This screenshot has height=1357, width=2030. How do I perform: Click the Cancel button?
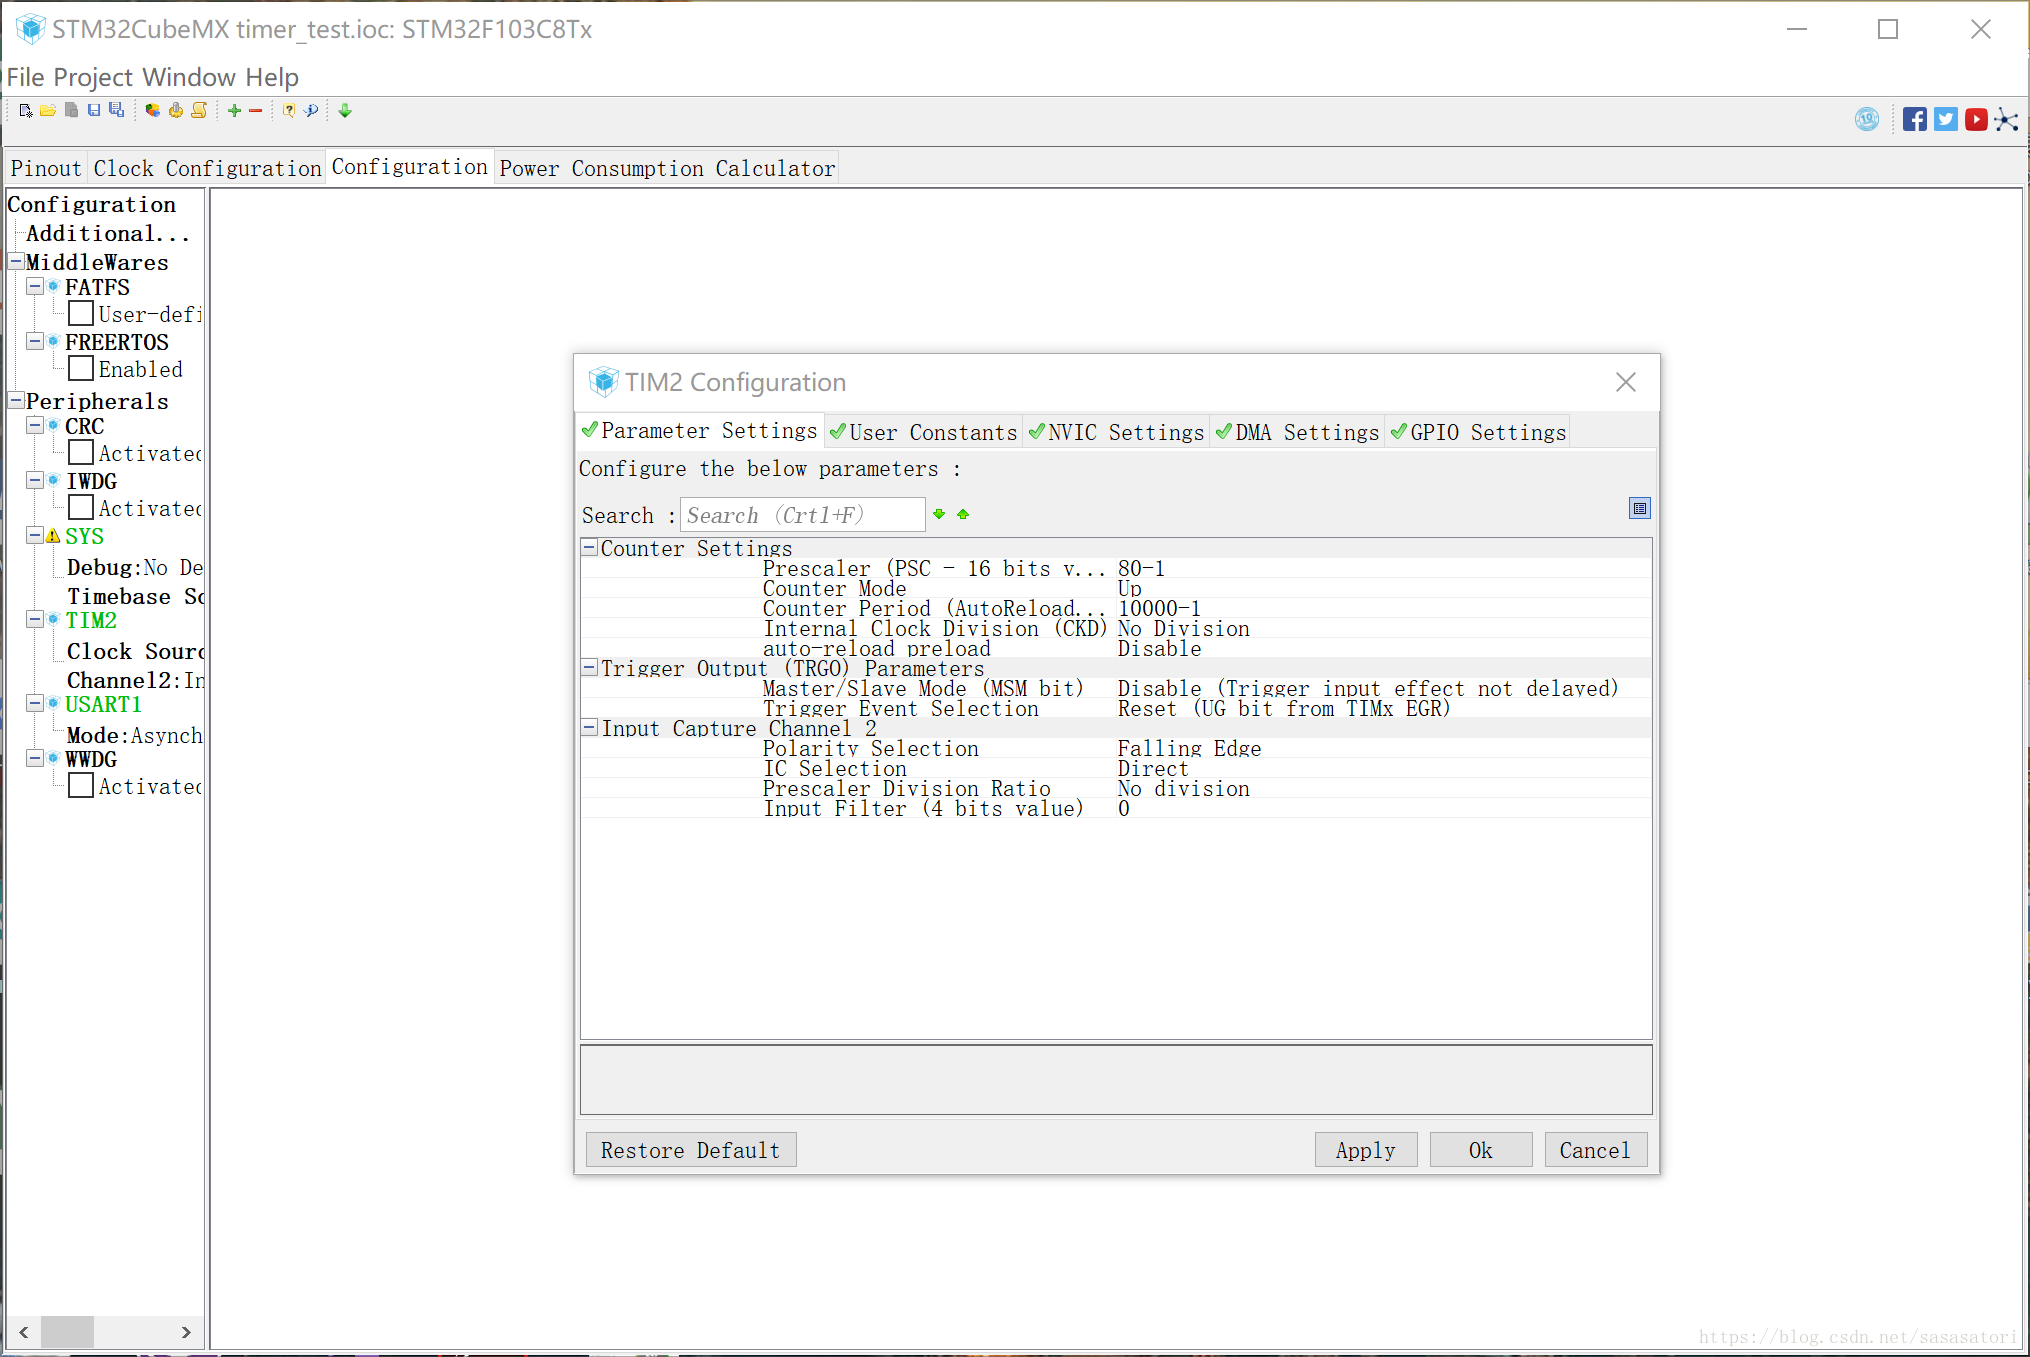pyautogui.click(x=1595, y=1150)
